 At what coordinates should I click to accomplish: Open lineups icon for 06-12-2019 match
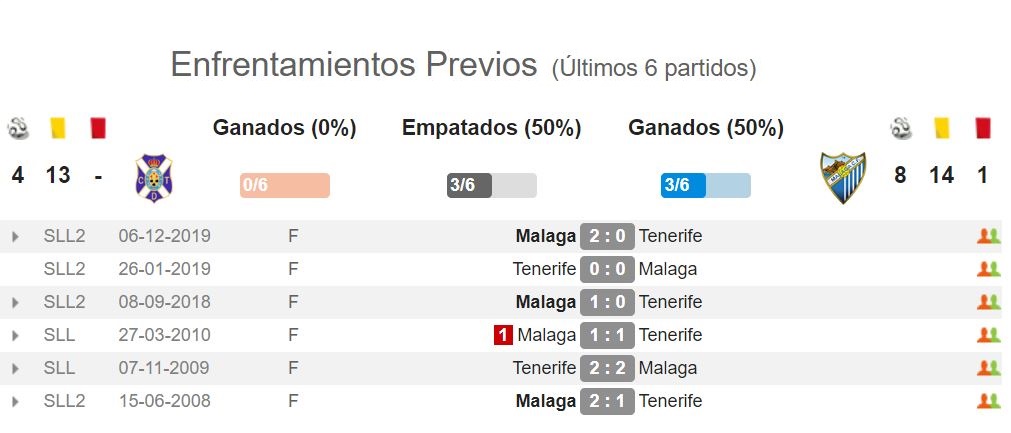(x=988, y=236)
